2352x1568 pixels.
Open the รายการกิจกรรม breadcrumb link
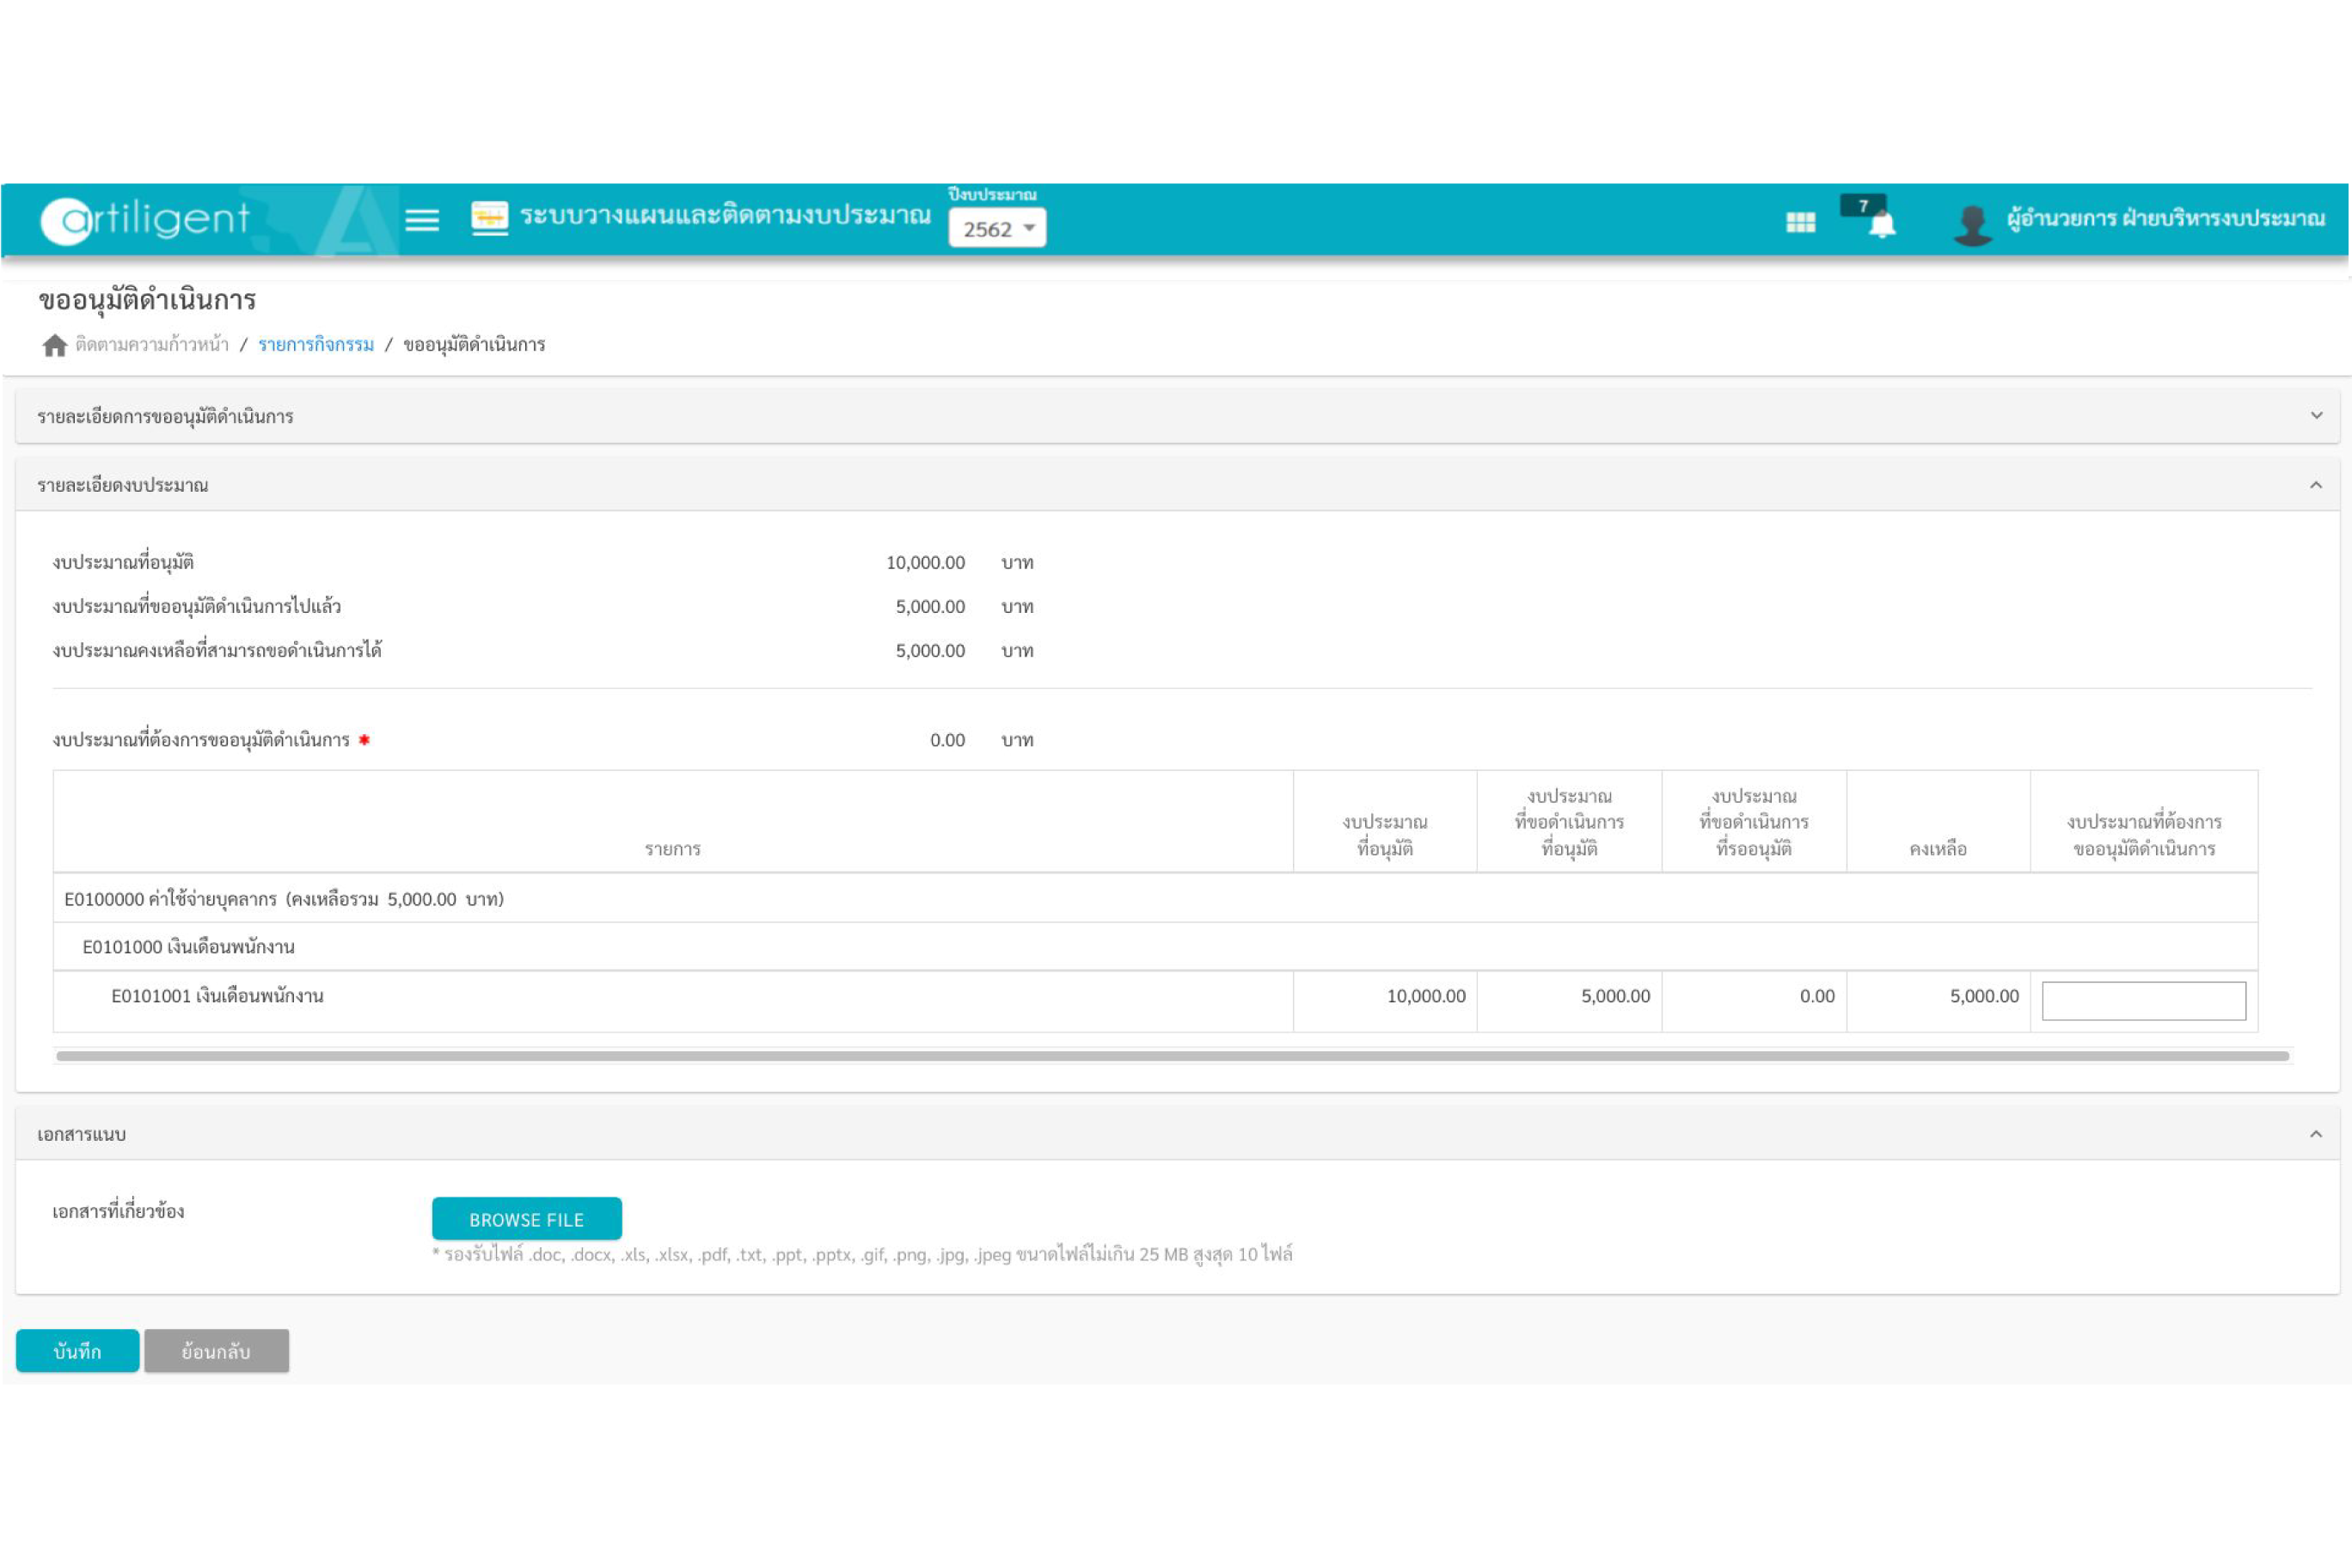coord(316,345)
